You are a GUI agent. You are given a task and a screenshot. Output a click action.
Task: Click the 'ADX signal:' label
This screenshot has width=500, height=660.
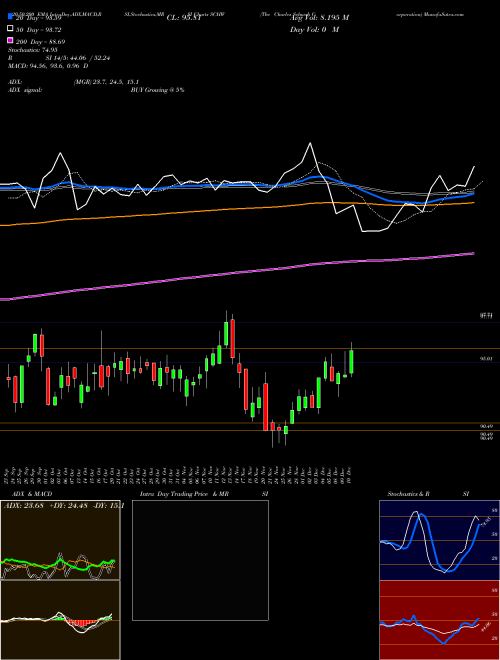tap(25, 90)
